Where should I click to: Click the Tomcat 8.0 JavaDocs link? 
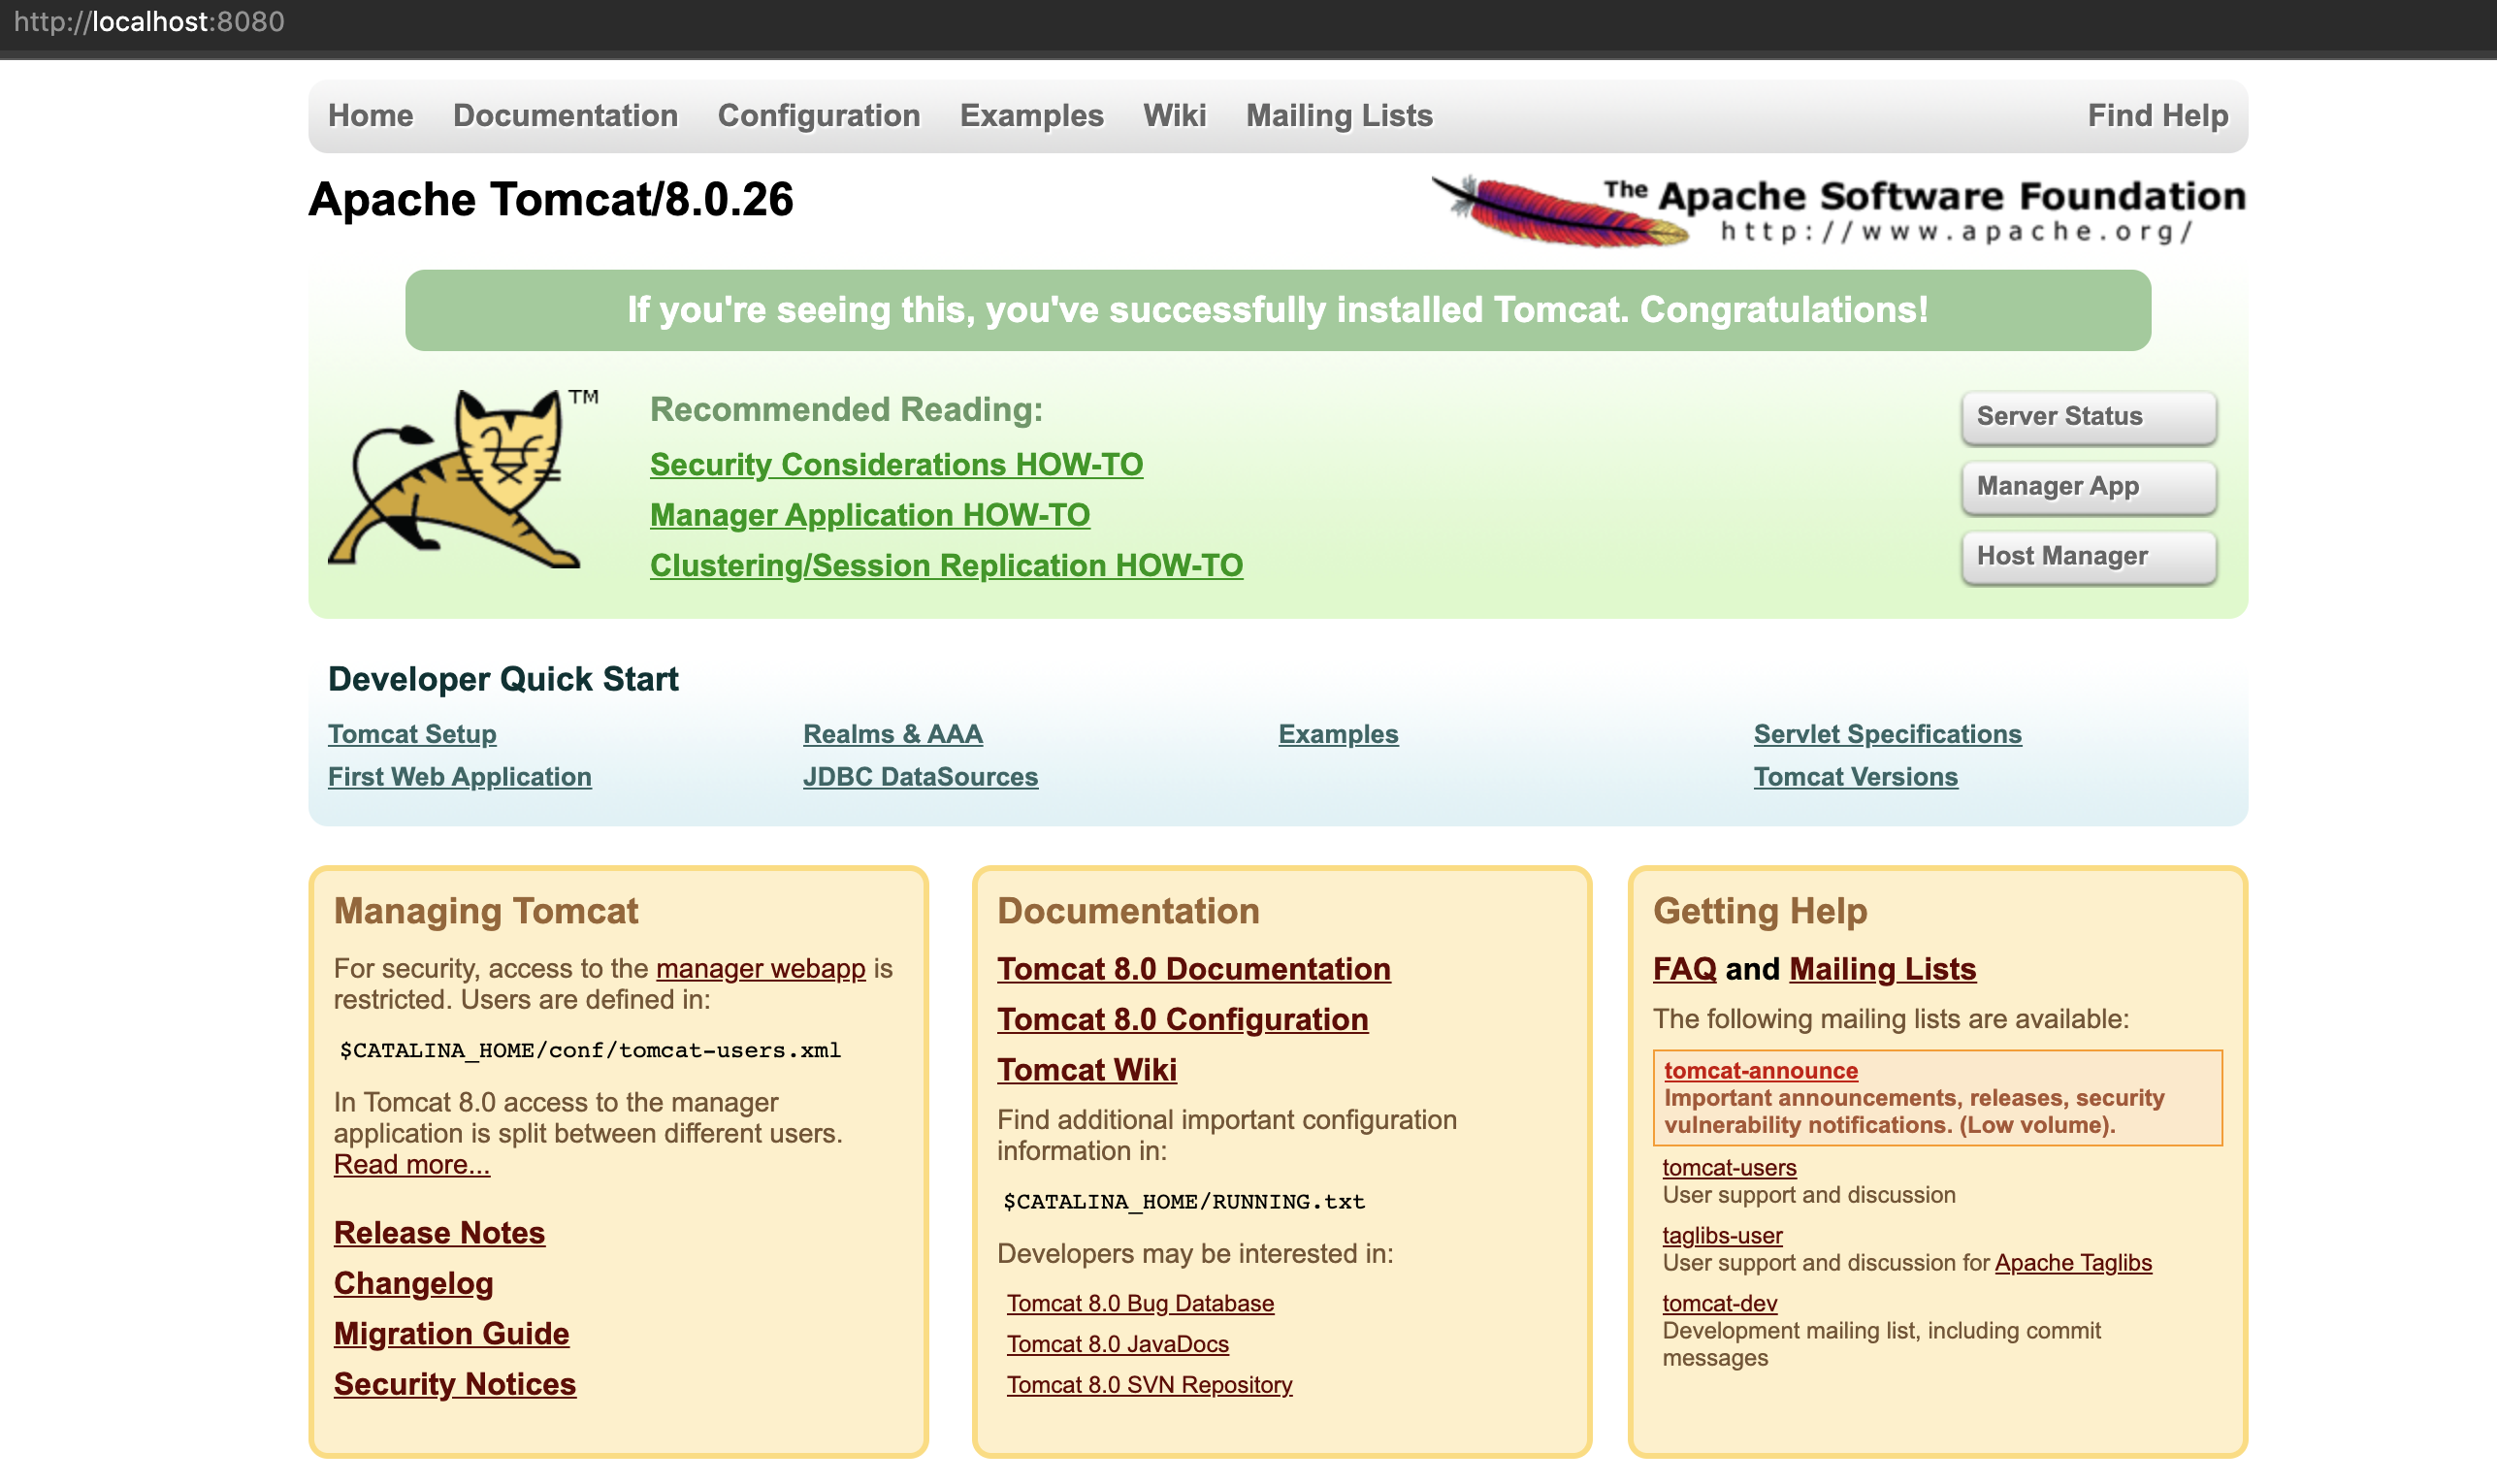click(x=1117, y=1344)
